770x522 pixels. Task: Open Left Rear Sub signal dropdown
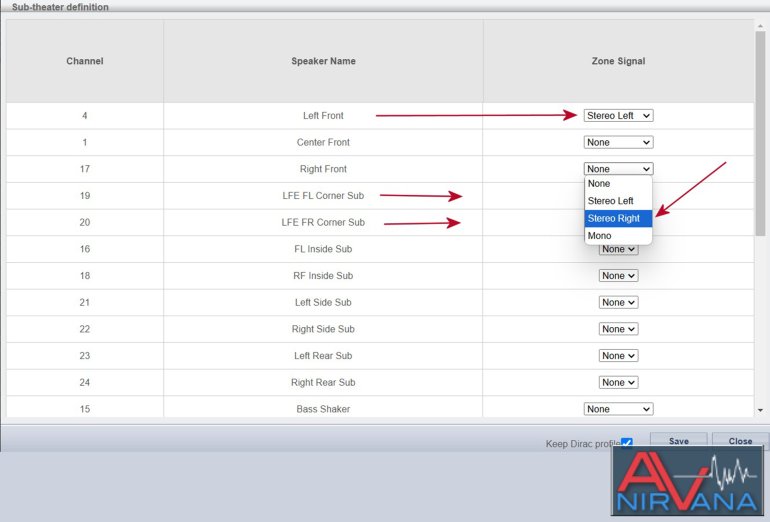pyautogui.click(x=618, y=356)
